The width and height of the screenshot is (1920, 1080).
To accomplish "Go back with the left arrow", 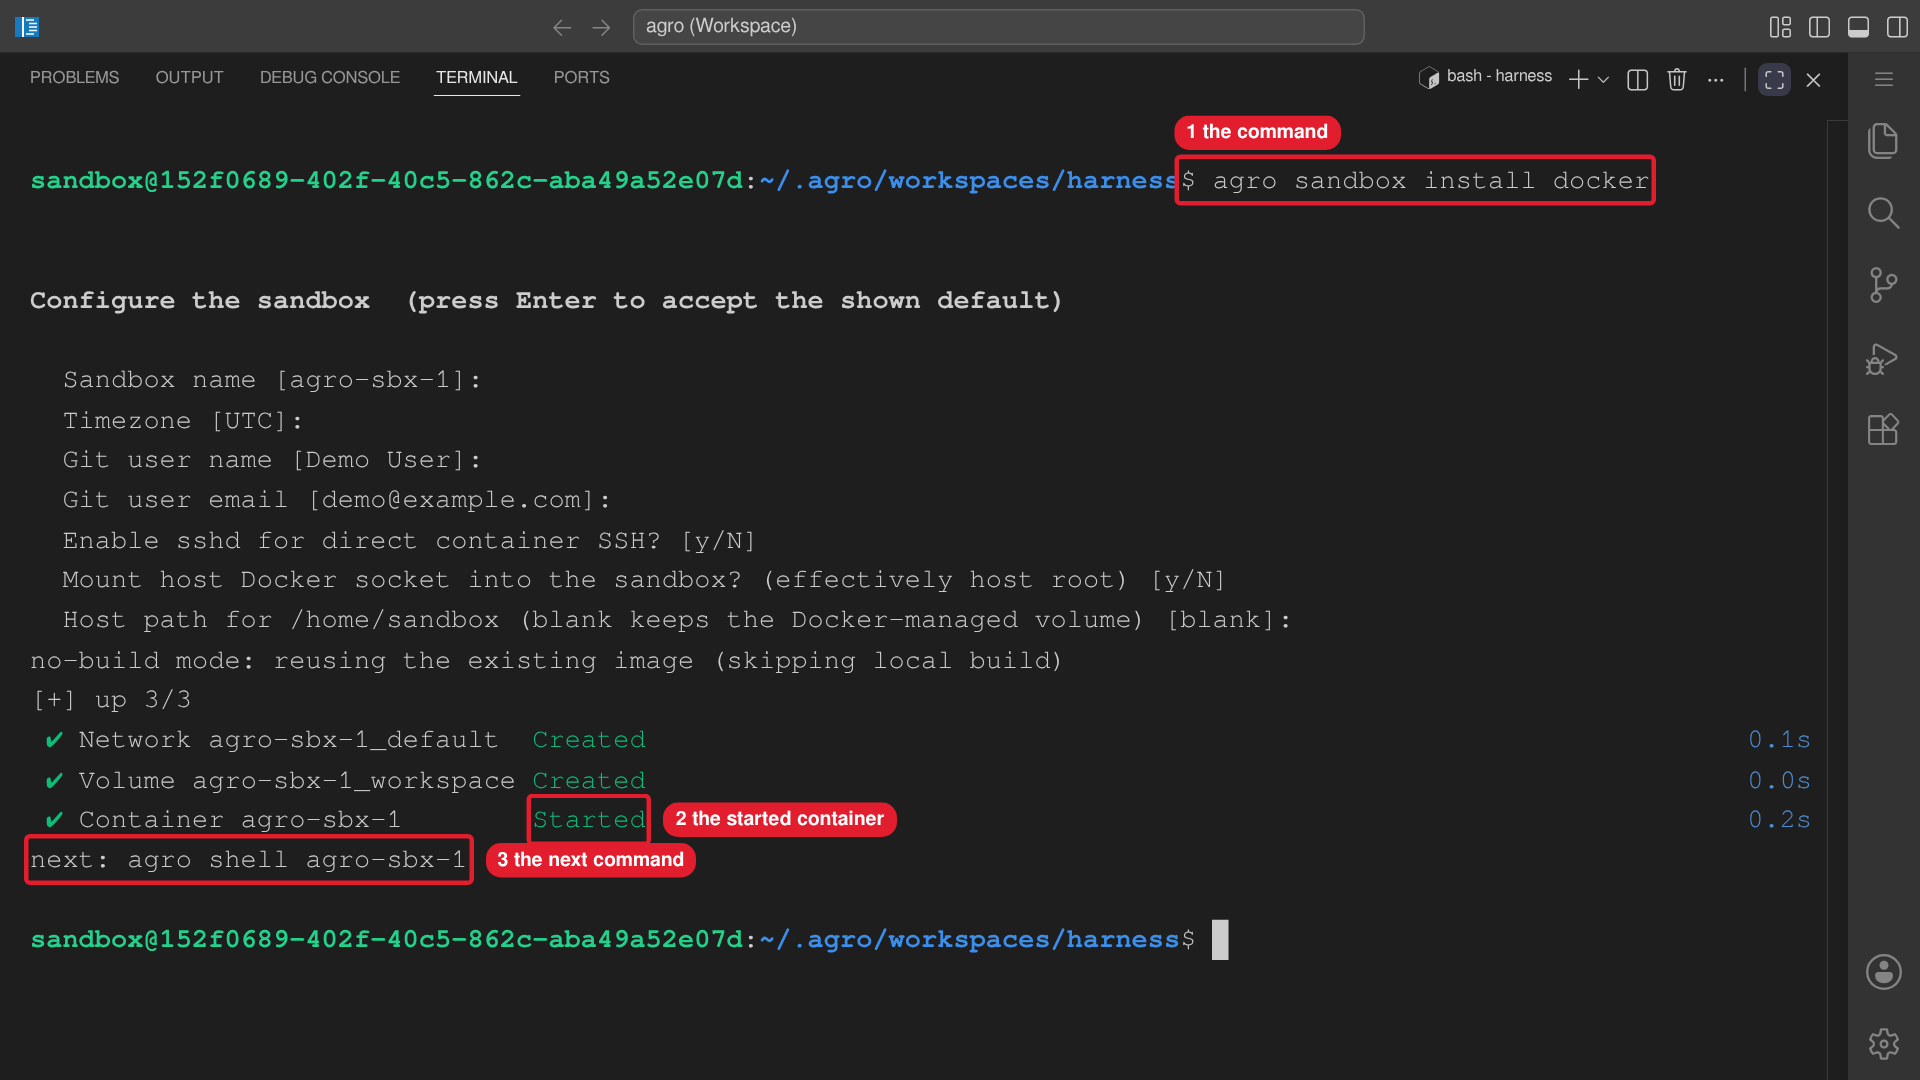I will click(x=562, y=27).
